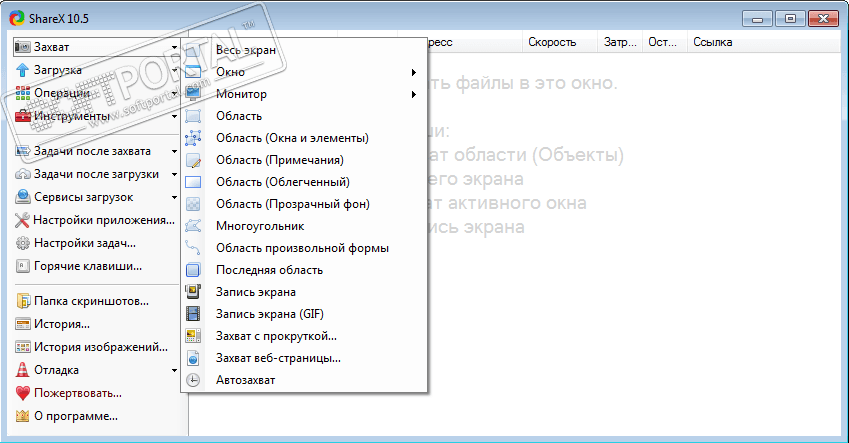Screen dimensions: 849x443
Task: Click the Инструменты red toolbox icon
Action: (23, 116)
